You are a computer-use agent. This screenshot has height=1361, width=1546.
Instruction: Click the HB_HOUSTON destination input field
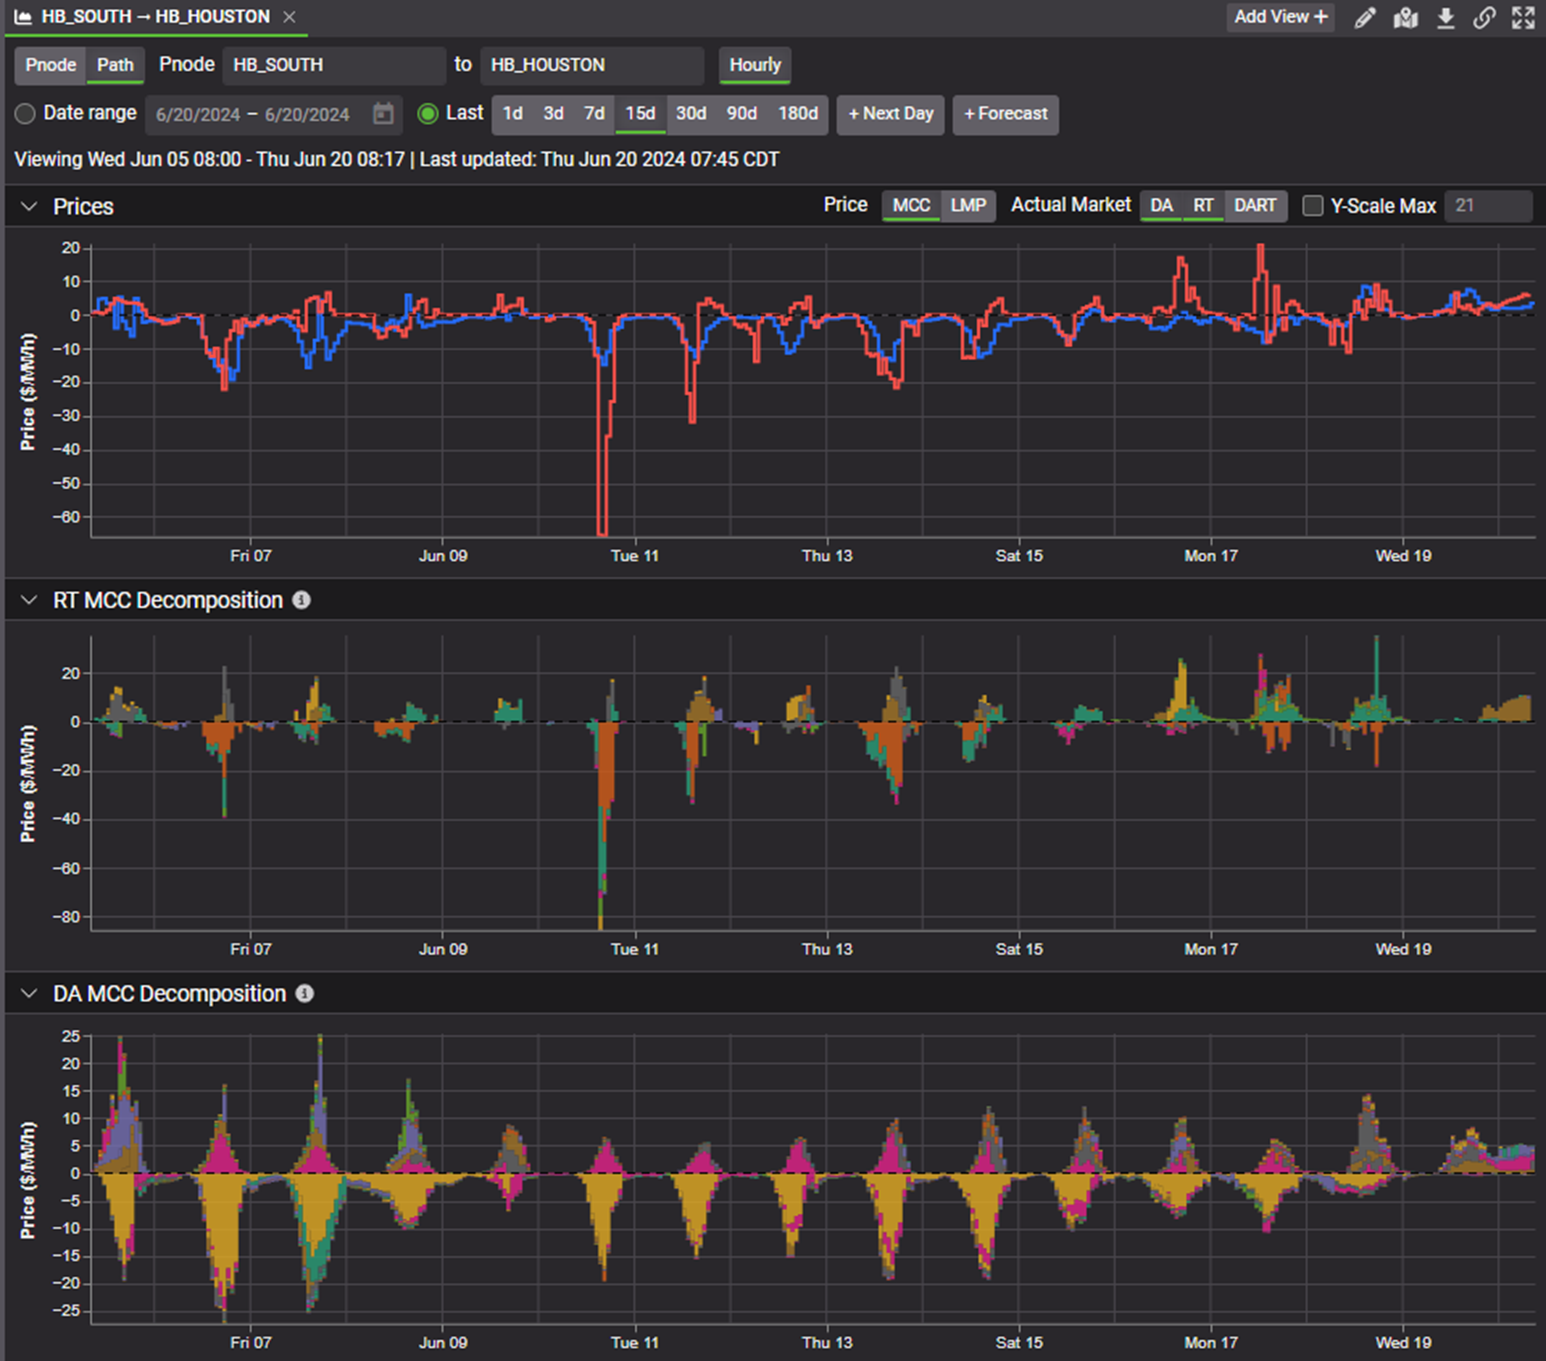[x=591, y=65]
